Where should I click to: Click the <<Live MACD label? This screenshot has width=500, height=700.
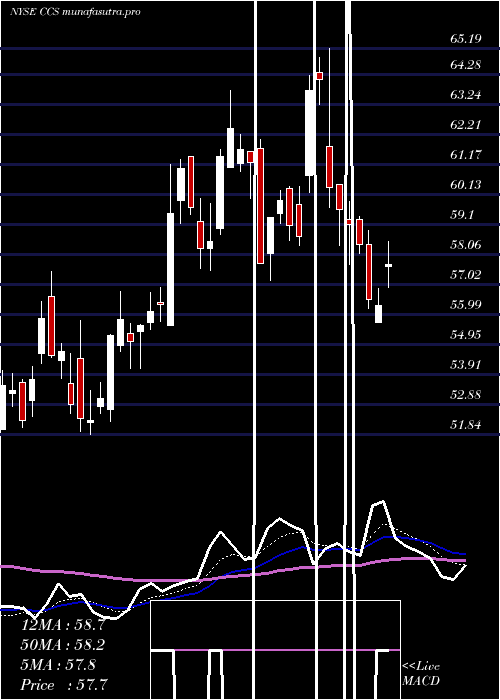coord(421,674)
